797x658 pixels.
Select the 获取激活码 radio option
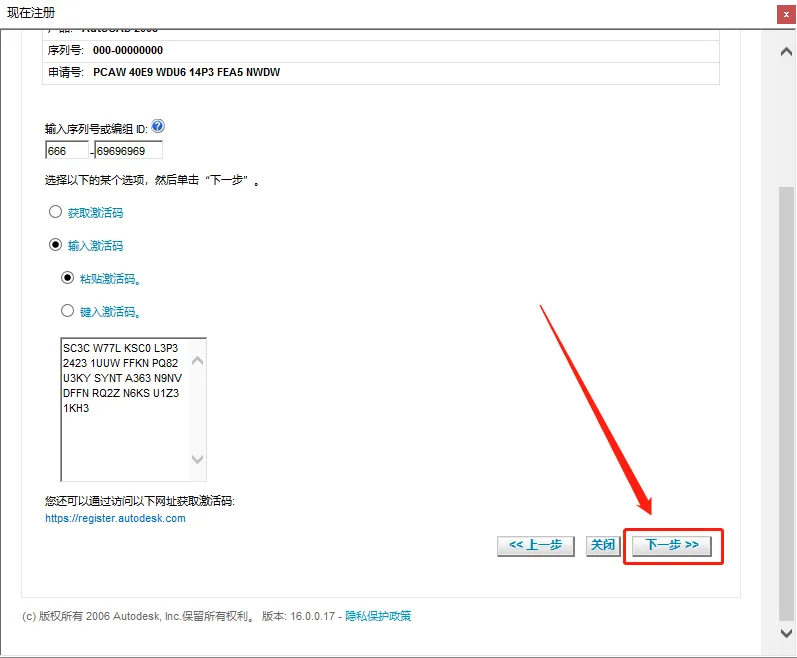click(55, 212)
